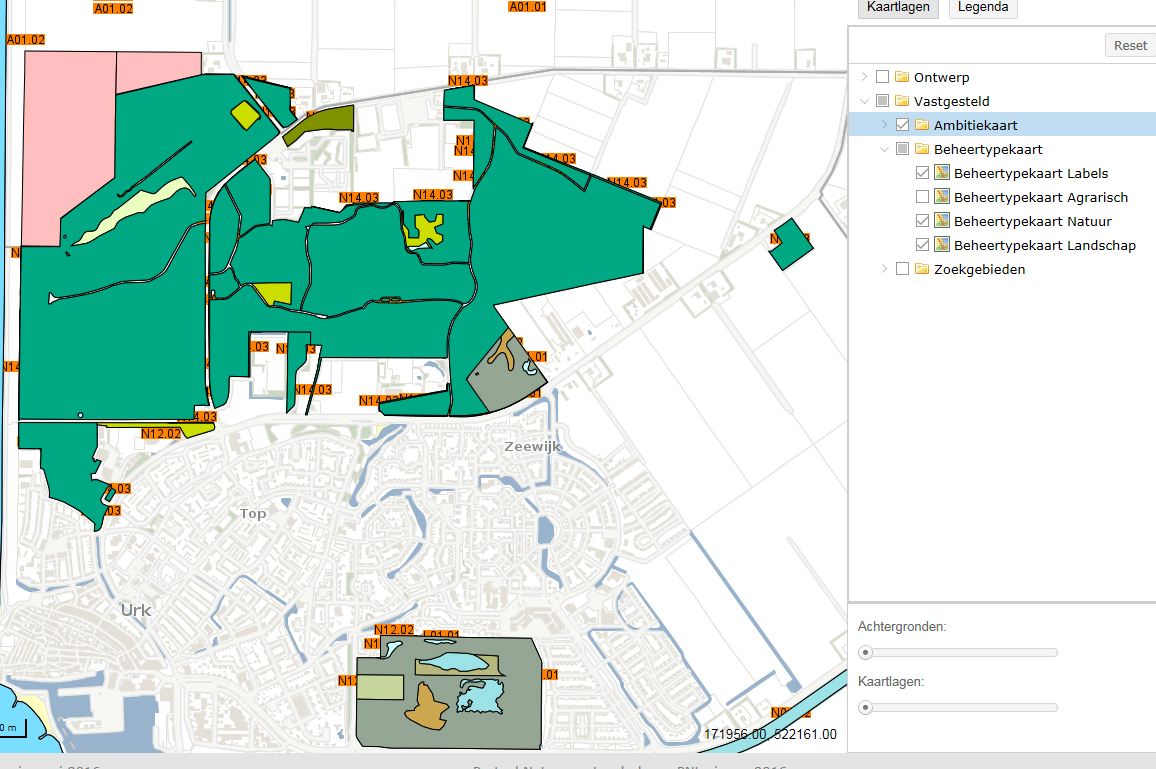
Task: Enable the Beheertypekaart Agrarisch checkbox
Action: (922, 197)
